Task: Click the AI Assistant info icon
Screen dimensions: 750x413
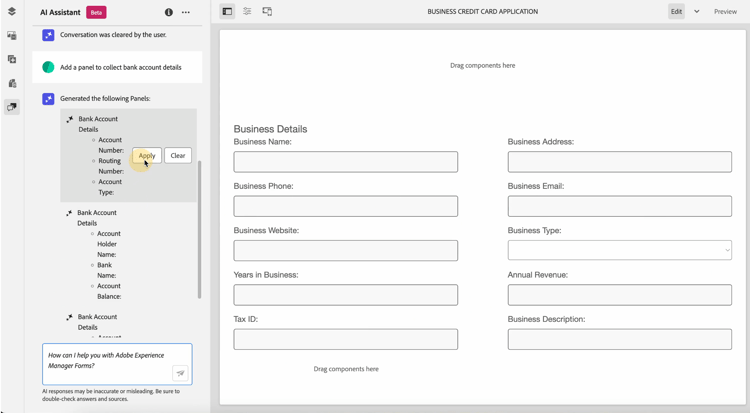Action: [168, 12]
